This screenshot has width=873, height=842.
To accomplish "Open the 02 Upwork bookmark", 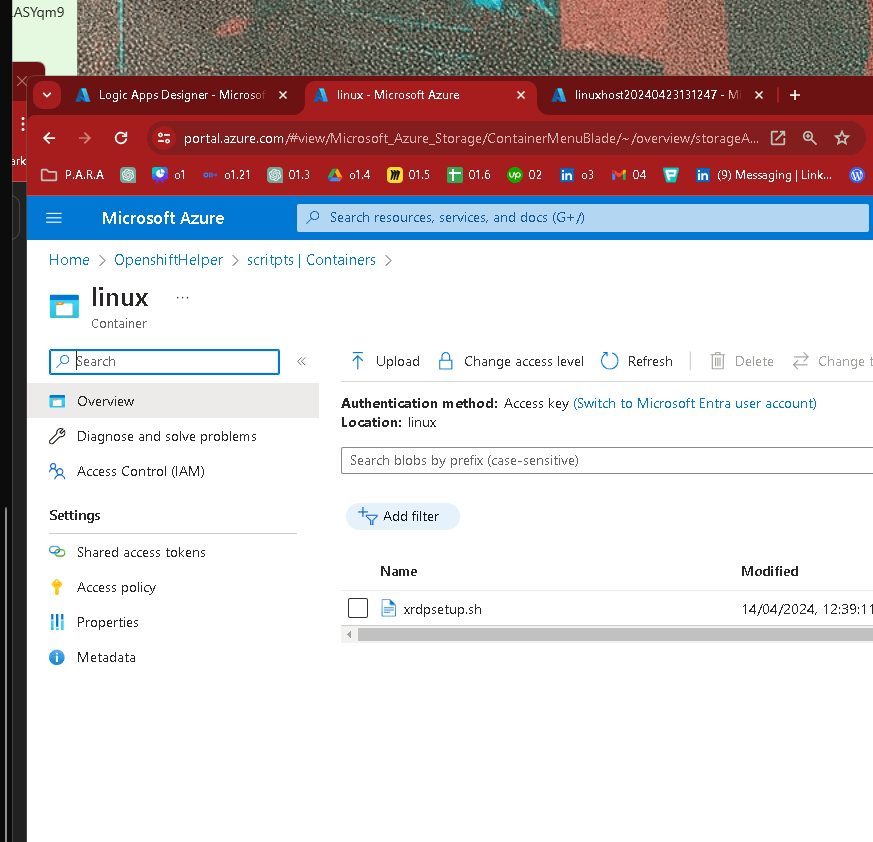I will click(524, 175).
